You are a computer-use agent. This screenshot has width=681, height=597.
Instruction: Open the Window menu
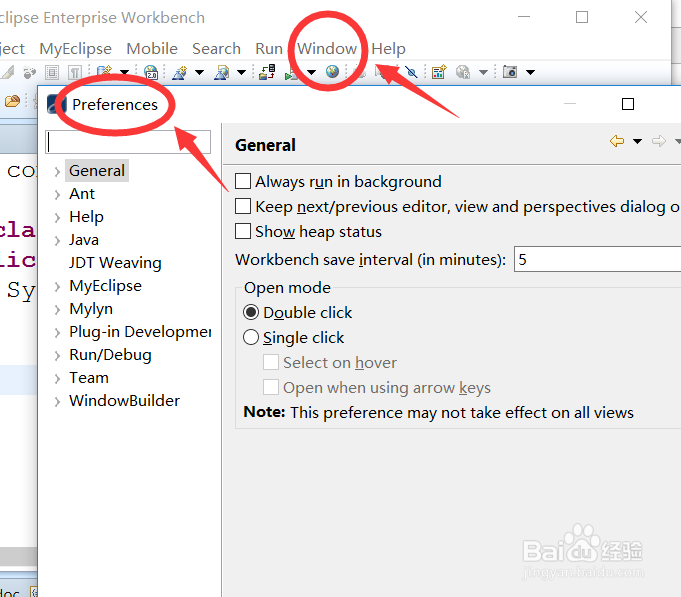point(327,49)
